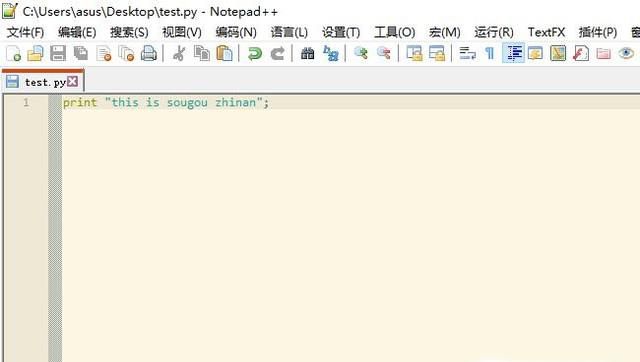The height and width of the screenshot is (362, 640).
Task: Click the Redo arrow icon
Action: tap(278, 53)
